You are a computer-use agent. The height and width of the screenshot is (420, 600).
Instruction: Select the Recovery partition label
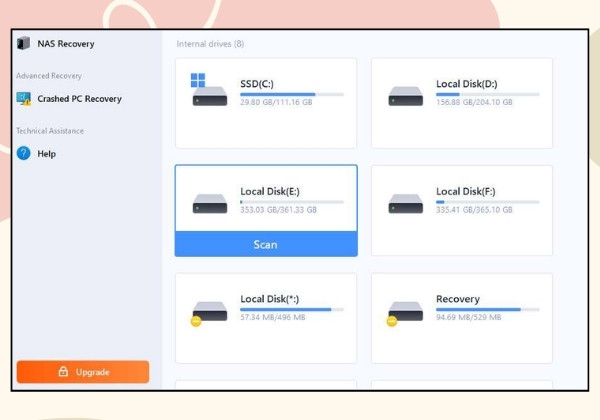point(458,299)
